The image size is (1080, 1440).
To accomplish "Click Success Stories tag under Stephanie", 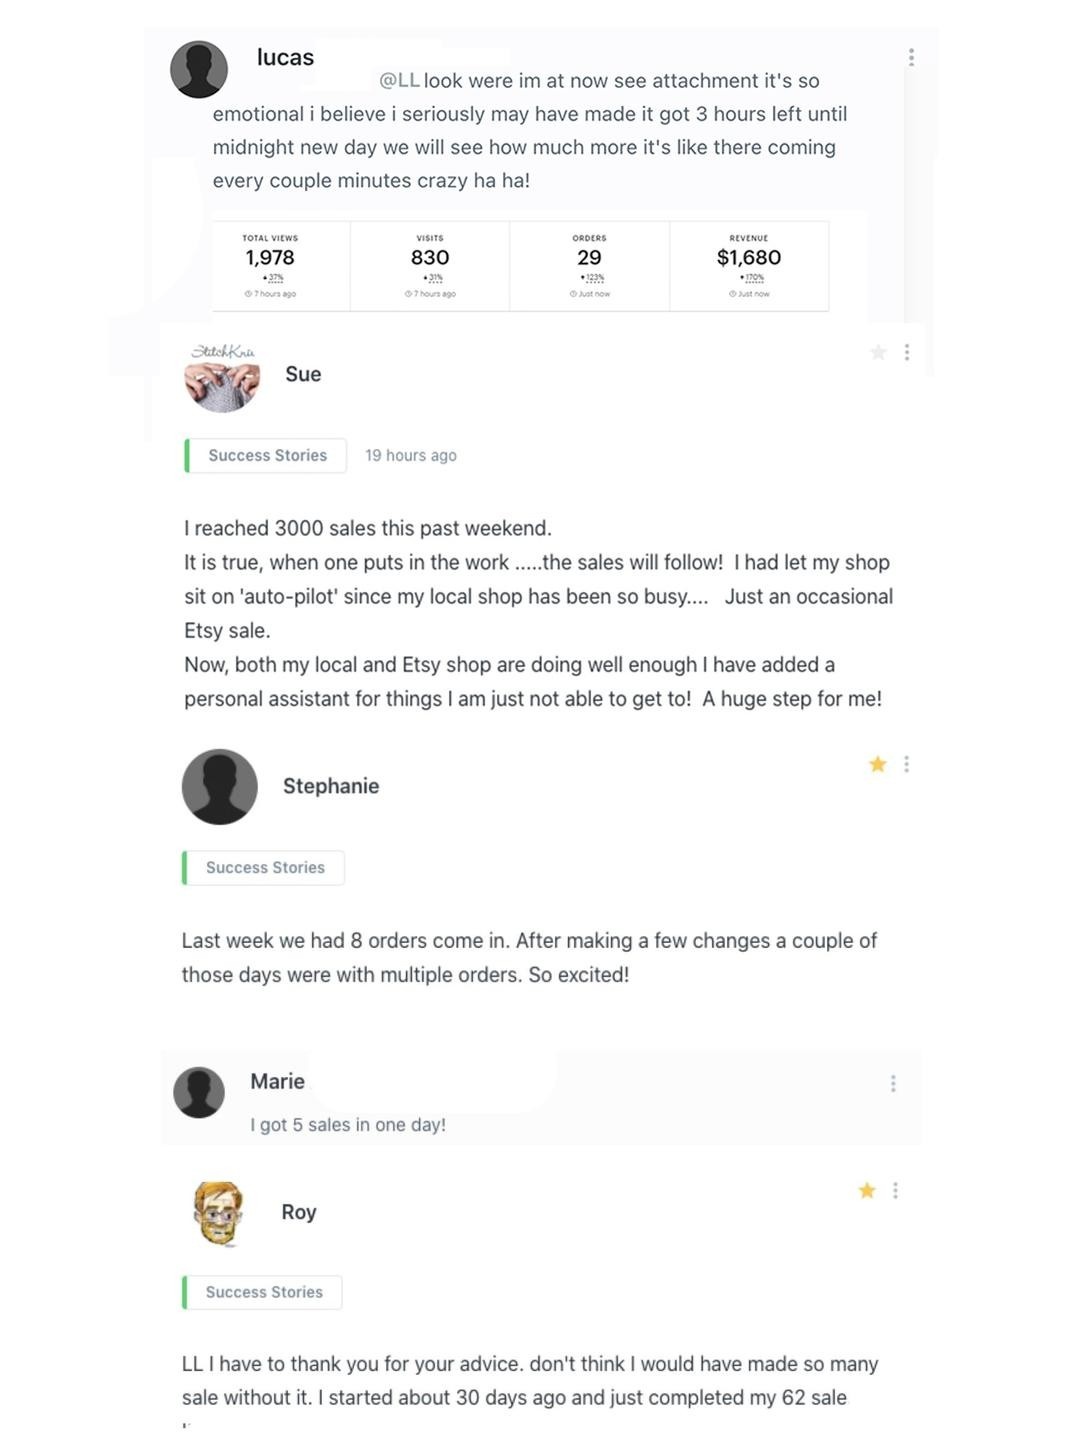I will pyautogui.click(x=264, y=868).
